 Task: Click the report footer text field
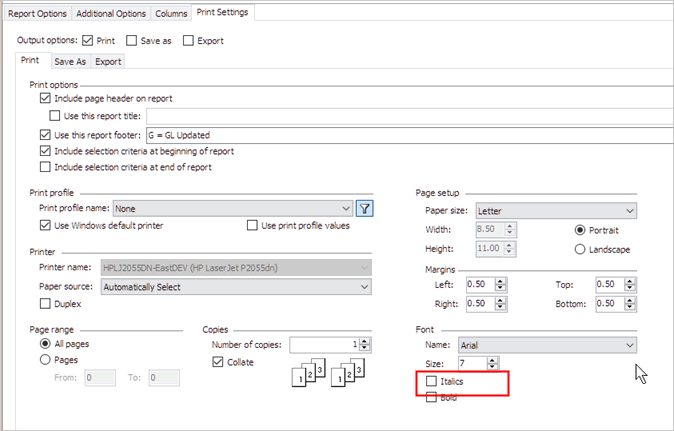coord(400,134)
